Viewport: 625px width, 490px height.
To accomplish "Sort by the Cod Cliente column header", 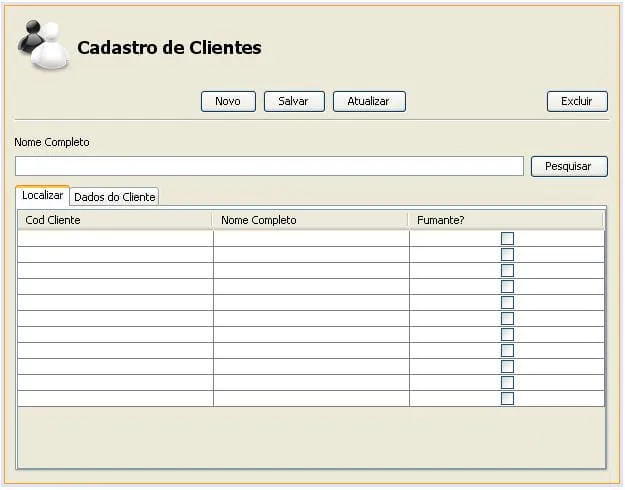I will 115,220.
